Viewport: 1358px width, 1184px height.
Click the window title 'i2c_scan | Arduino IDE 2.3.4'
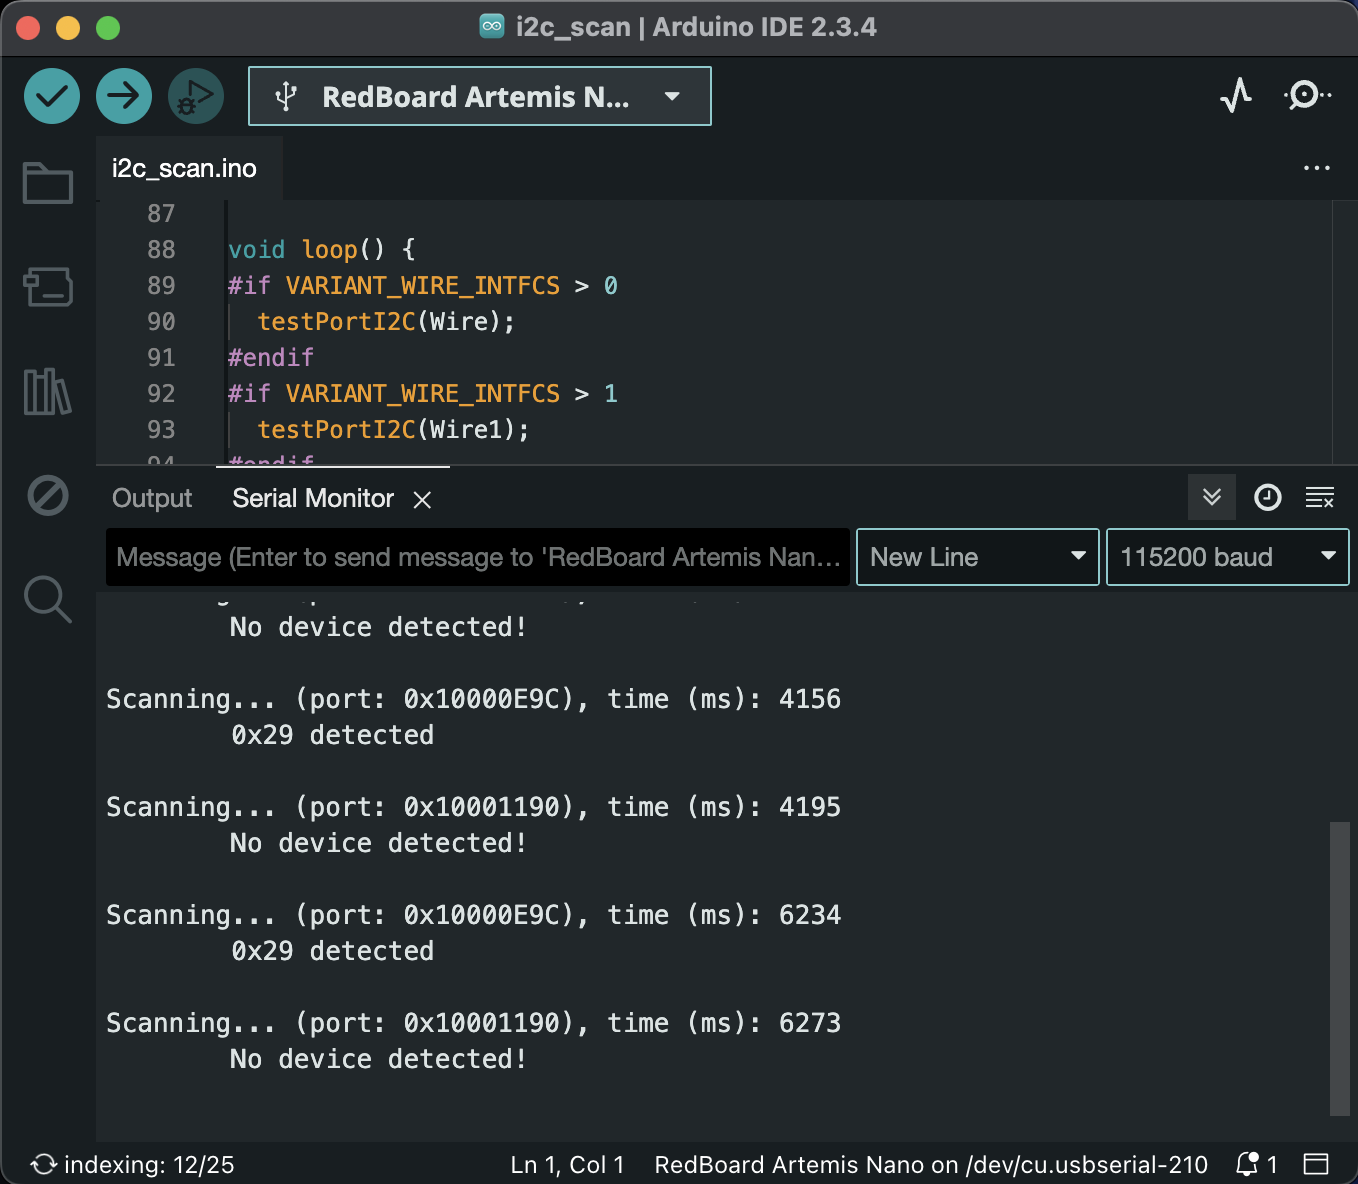coord(696,27)
